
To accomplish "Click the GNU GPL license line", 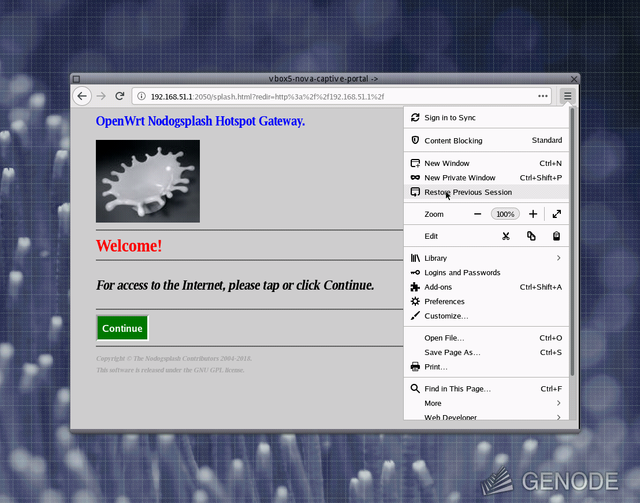I will (x=170, y=370).
